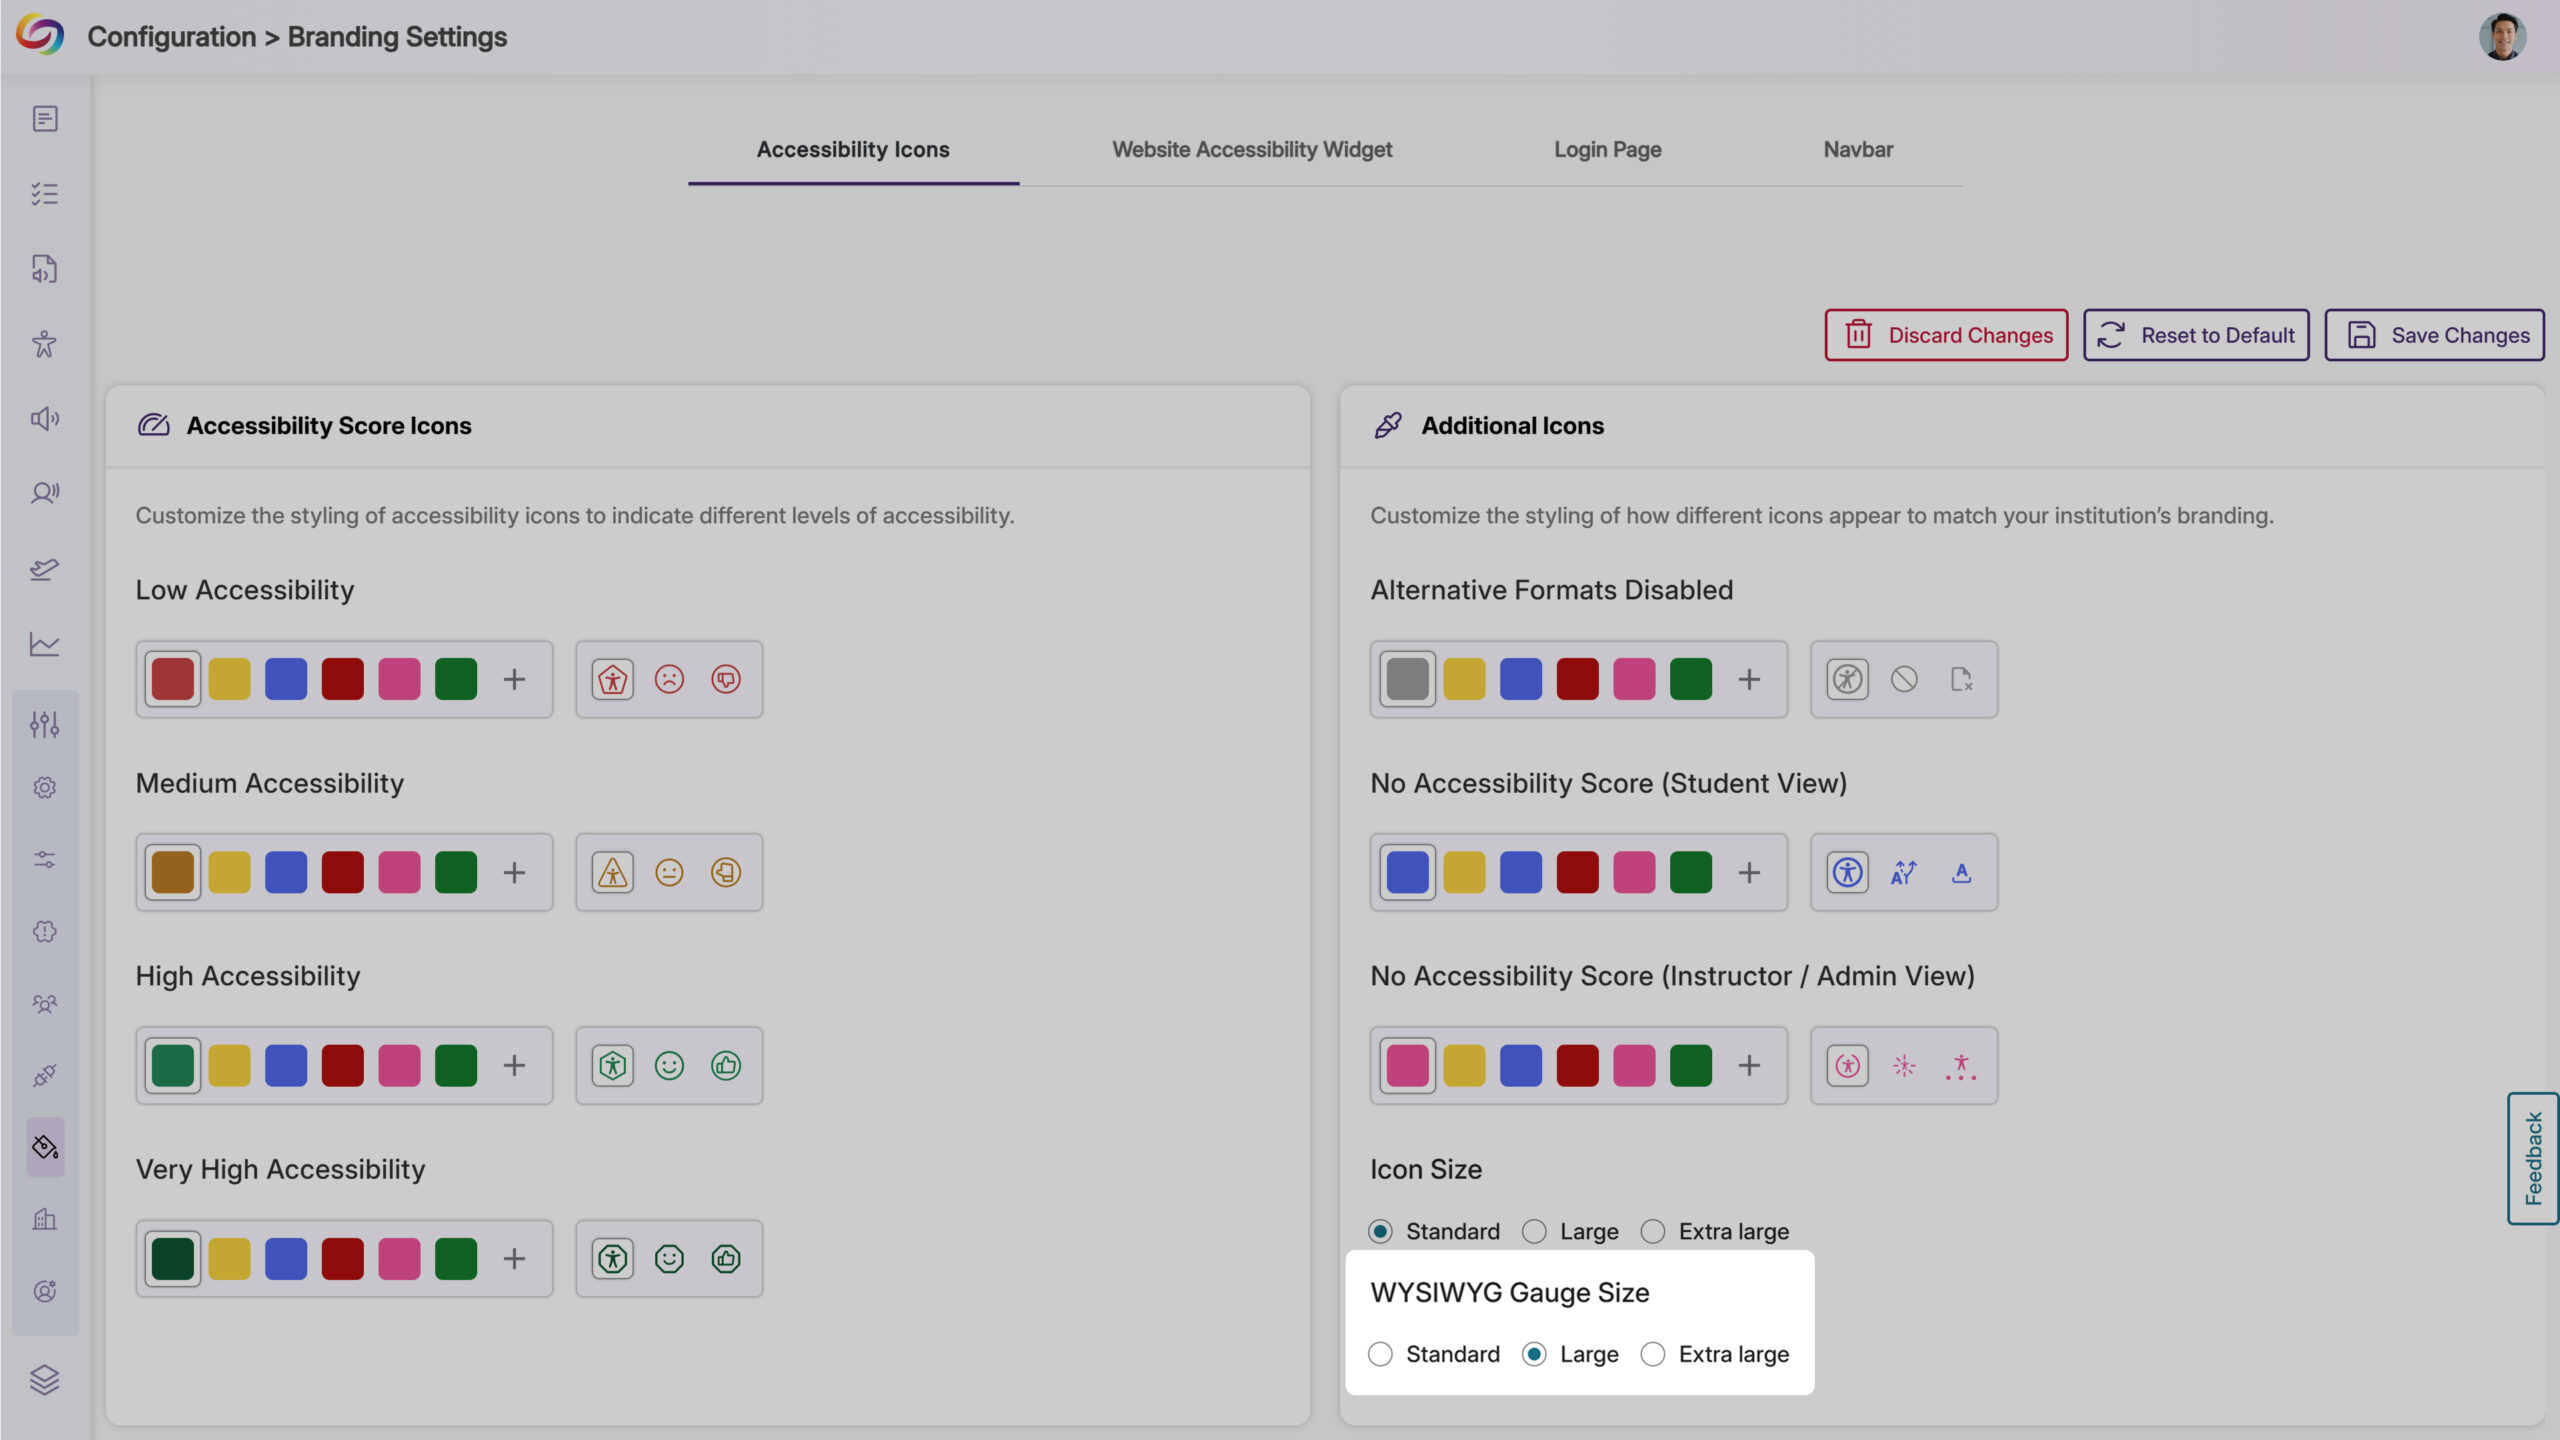Viewport: 2560px width, 1440px height.
Task: Click the Save Changes button
Action: click(x=2440, y=334)
